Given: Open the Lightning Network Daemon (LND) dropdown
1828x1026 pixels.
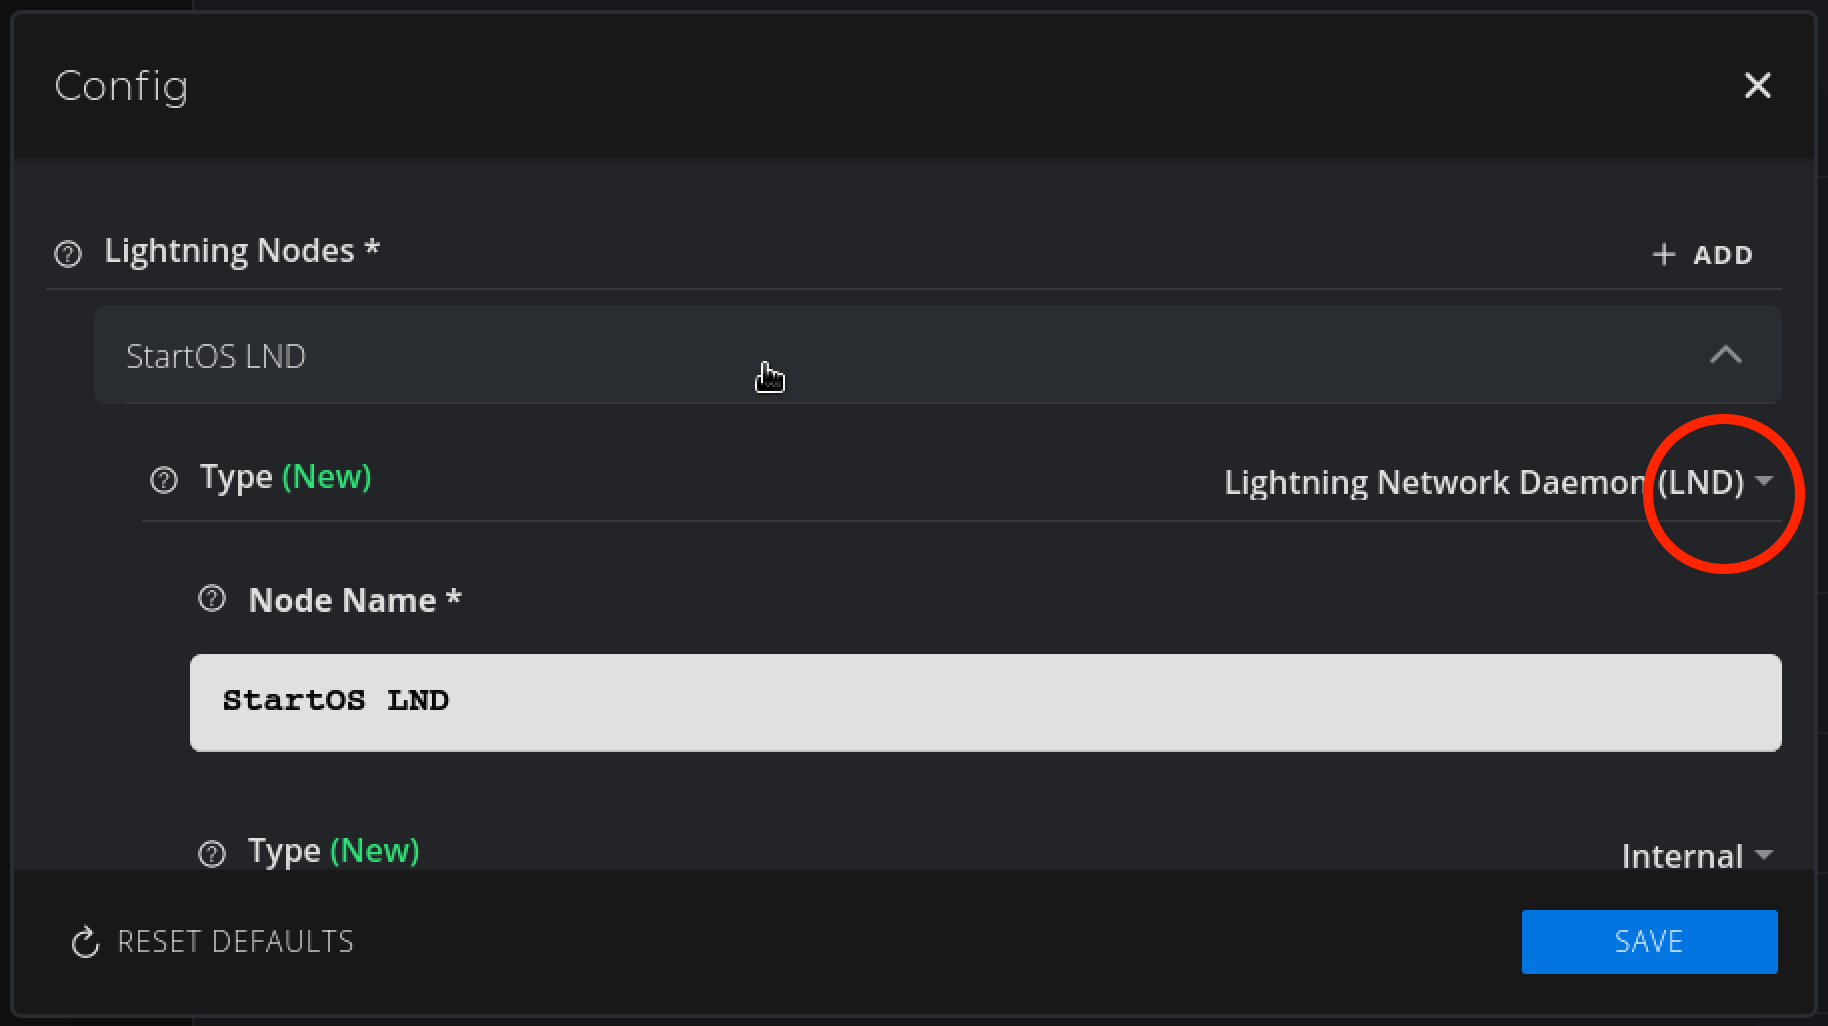Looking at the screenshot, I should tap(1483, 482).
